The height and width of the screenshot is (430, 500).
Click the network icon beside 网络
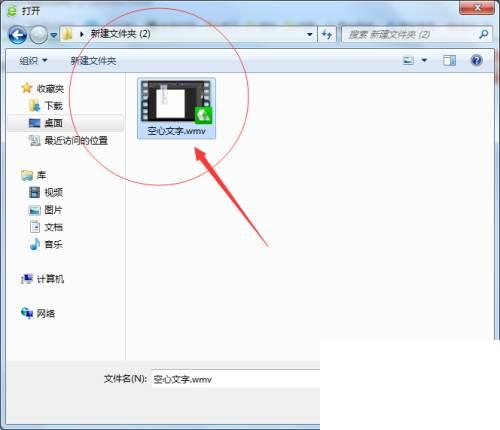[x=27, y=313]
